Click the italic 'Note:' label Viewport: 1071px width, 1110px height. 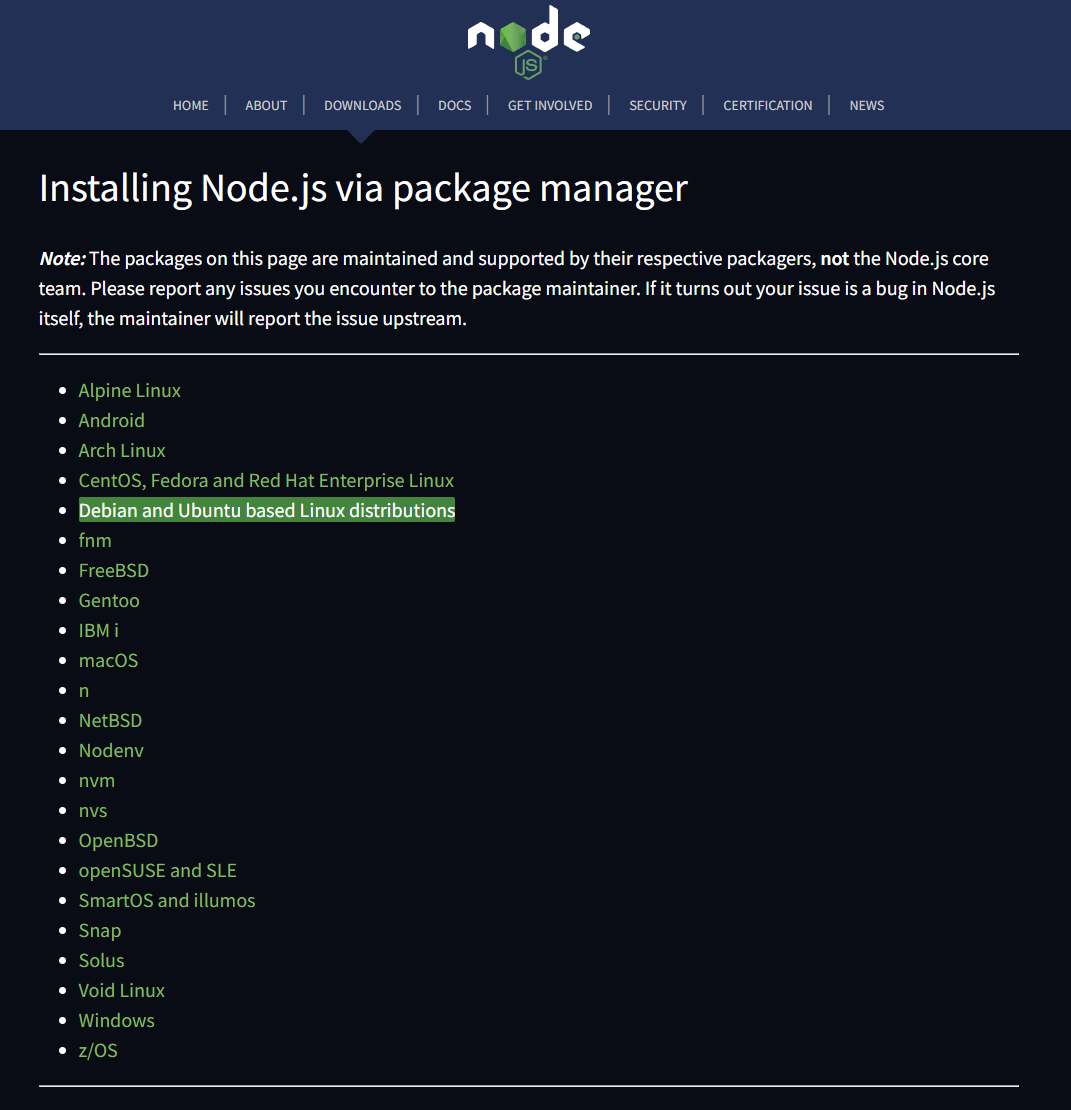pyautogui.click(x=62, y=258)
